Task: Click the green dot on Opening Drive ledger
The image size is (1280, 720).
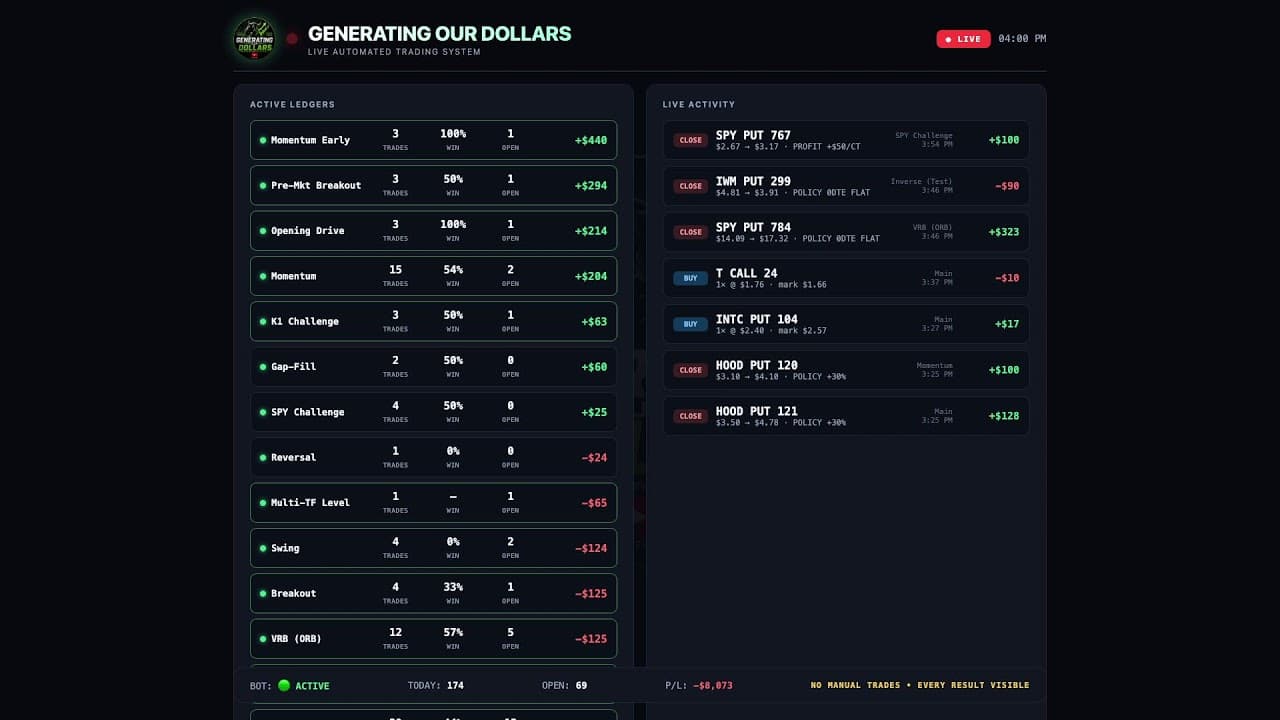Action: click(x=263, y=231)
